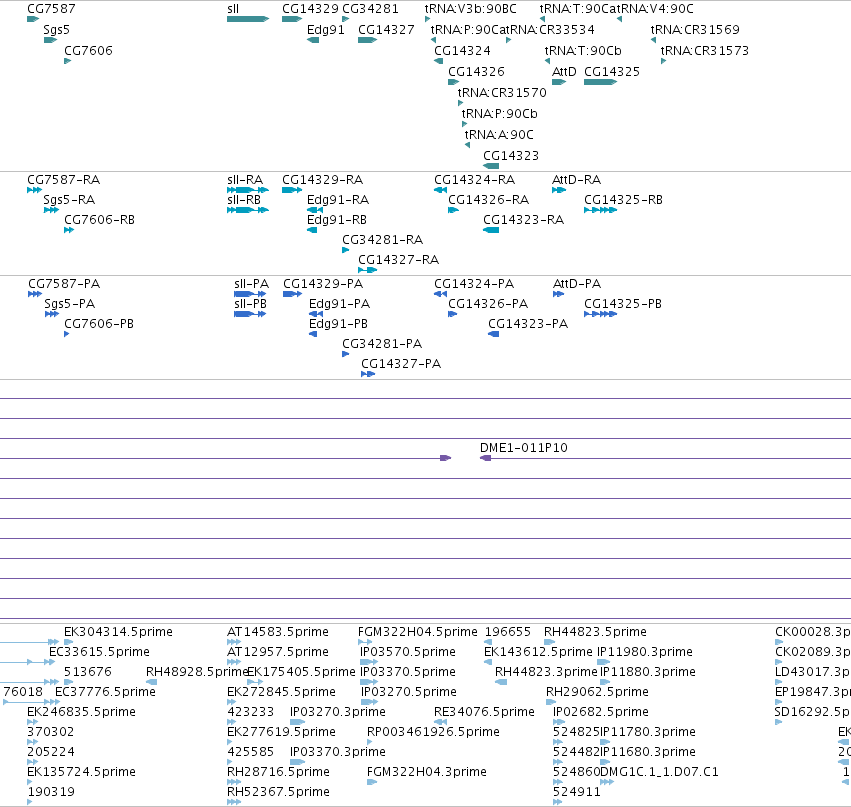This screenshot has height=807, width=851.
Task: Select the sll-RB transcript glyph
Action: 248,210
